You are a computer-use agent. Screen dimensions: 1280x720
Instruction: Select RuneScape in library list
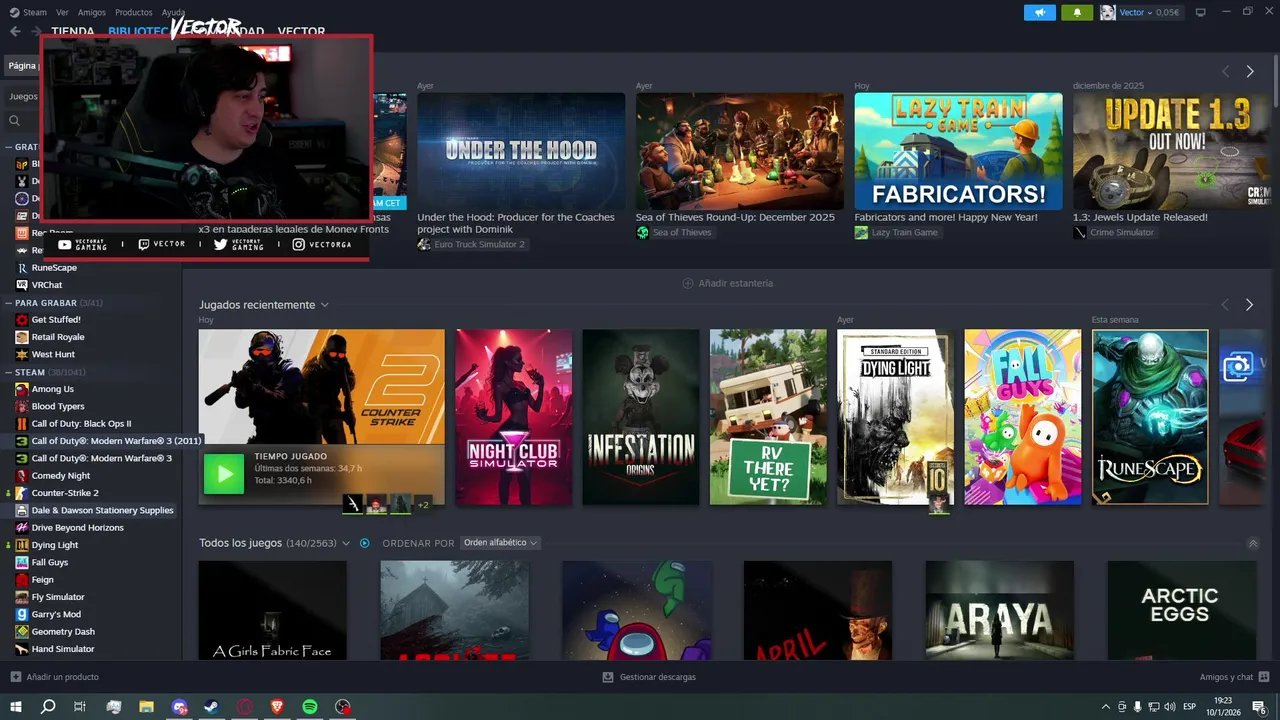[54, 268]
